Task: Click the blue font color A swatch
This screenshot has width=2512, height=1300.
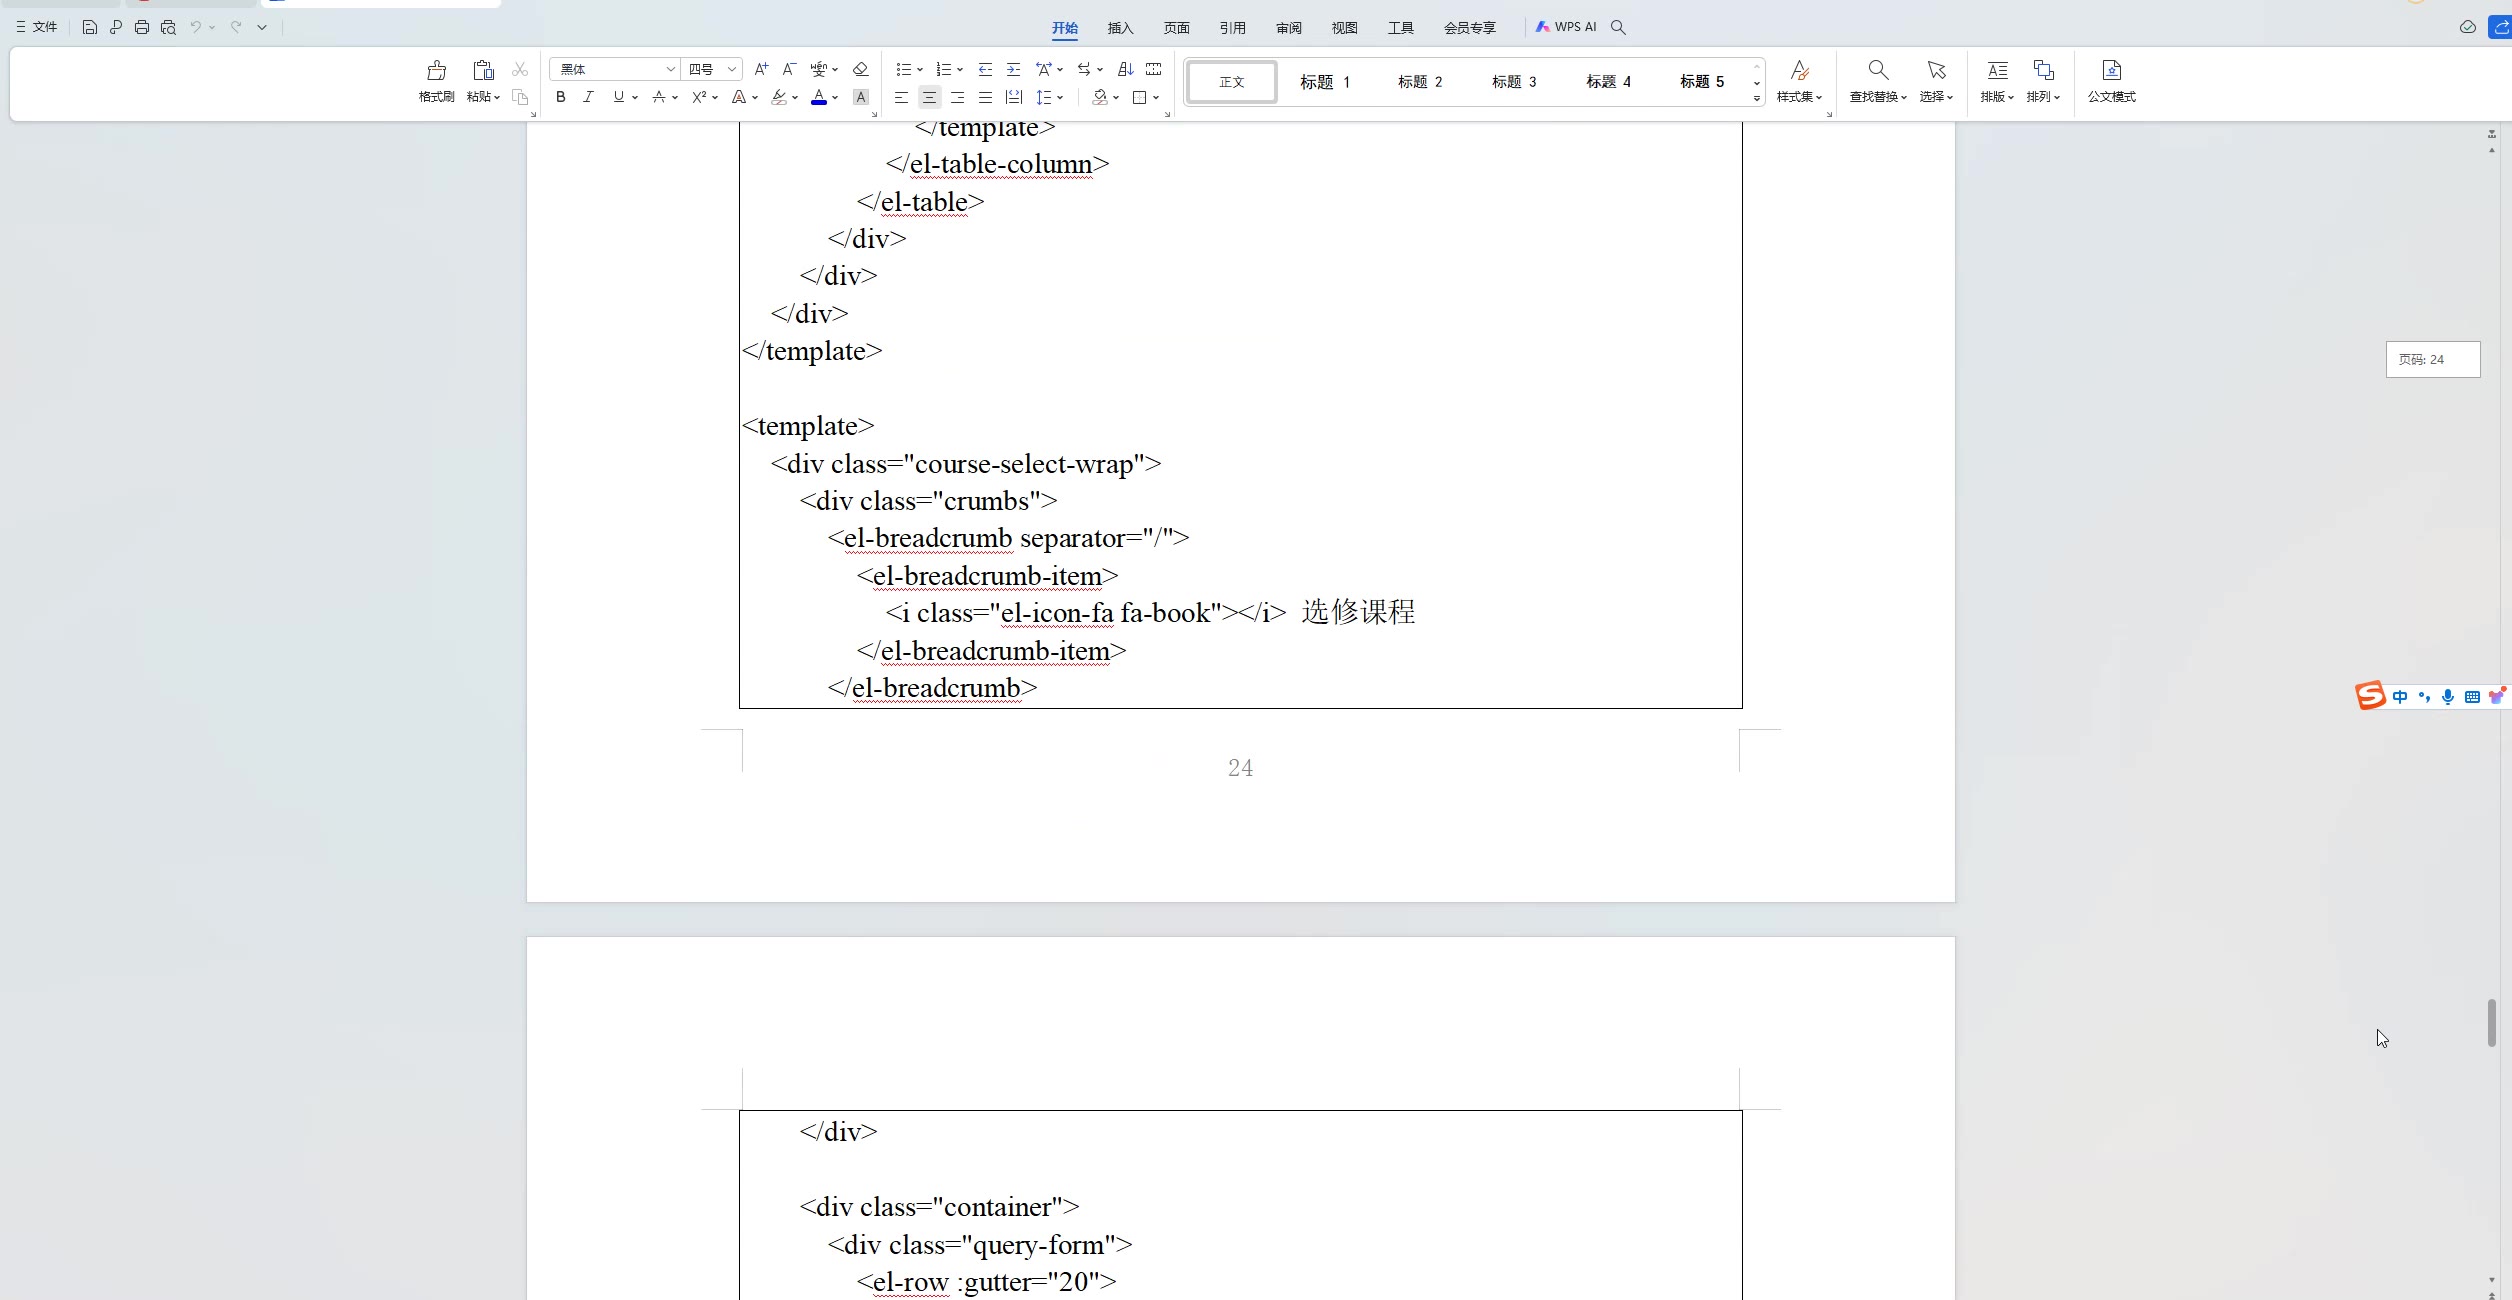Action: [x=819, y=97]
